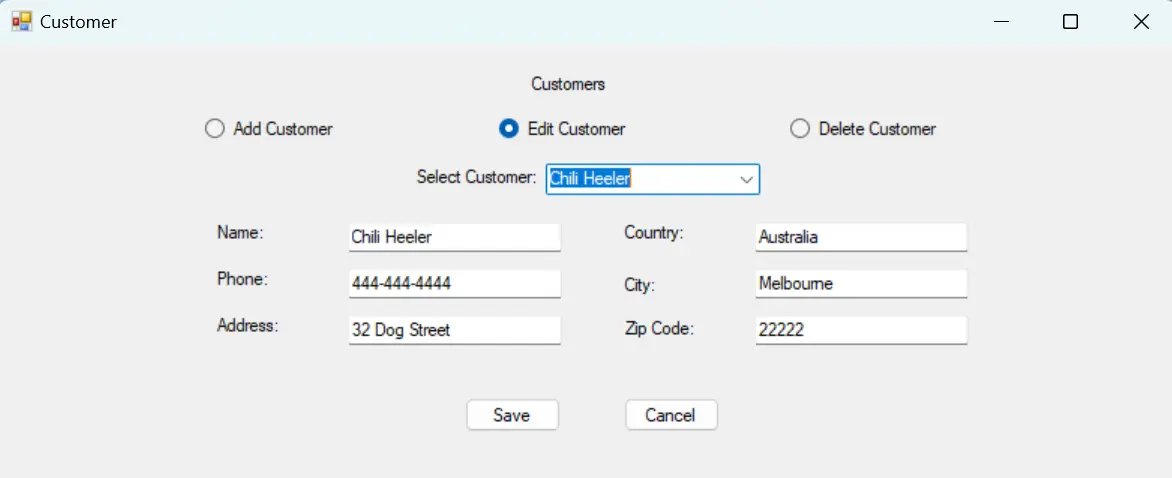1172x478 pixels.
Task: Maximize the Customer window
Action: pyautogui.click(x=1070, y=22)
